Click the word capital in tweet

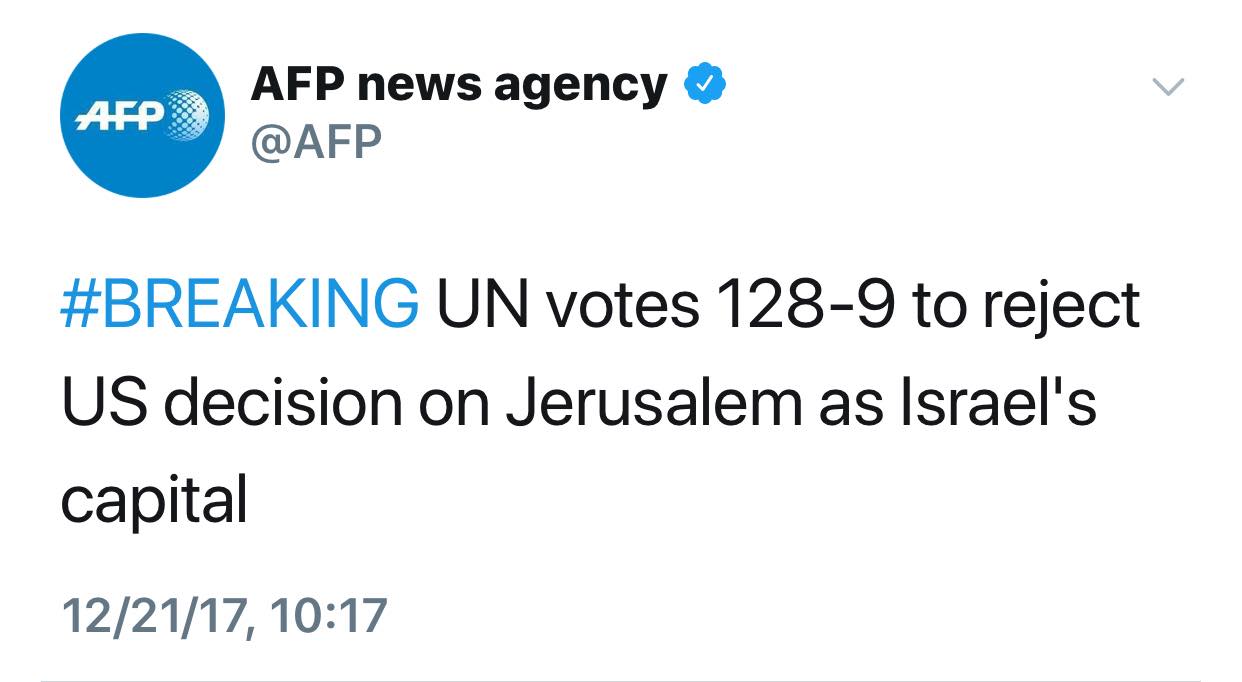point(153,503)
